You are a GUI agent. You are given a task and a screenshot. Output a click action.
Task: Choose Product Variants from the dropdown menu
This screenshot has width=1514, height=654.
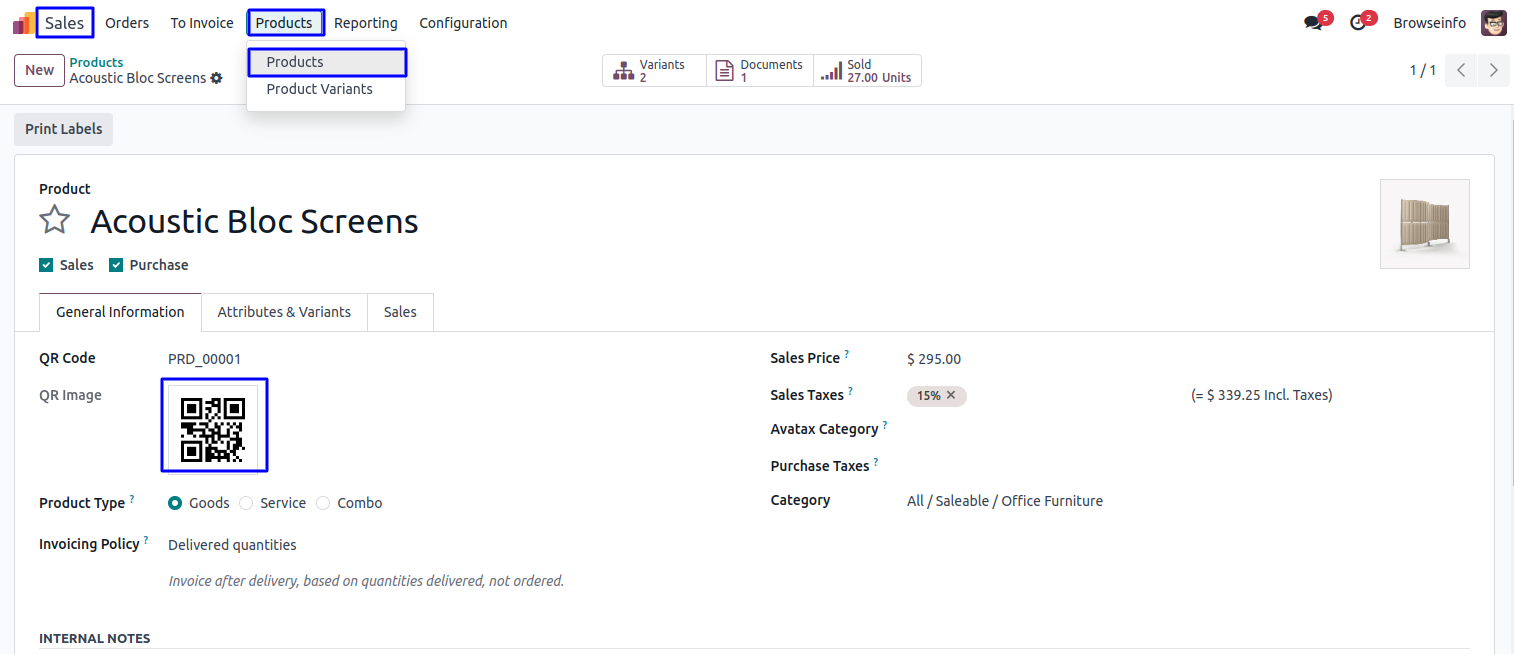coord(319,89)
